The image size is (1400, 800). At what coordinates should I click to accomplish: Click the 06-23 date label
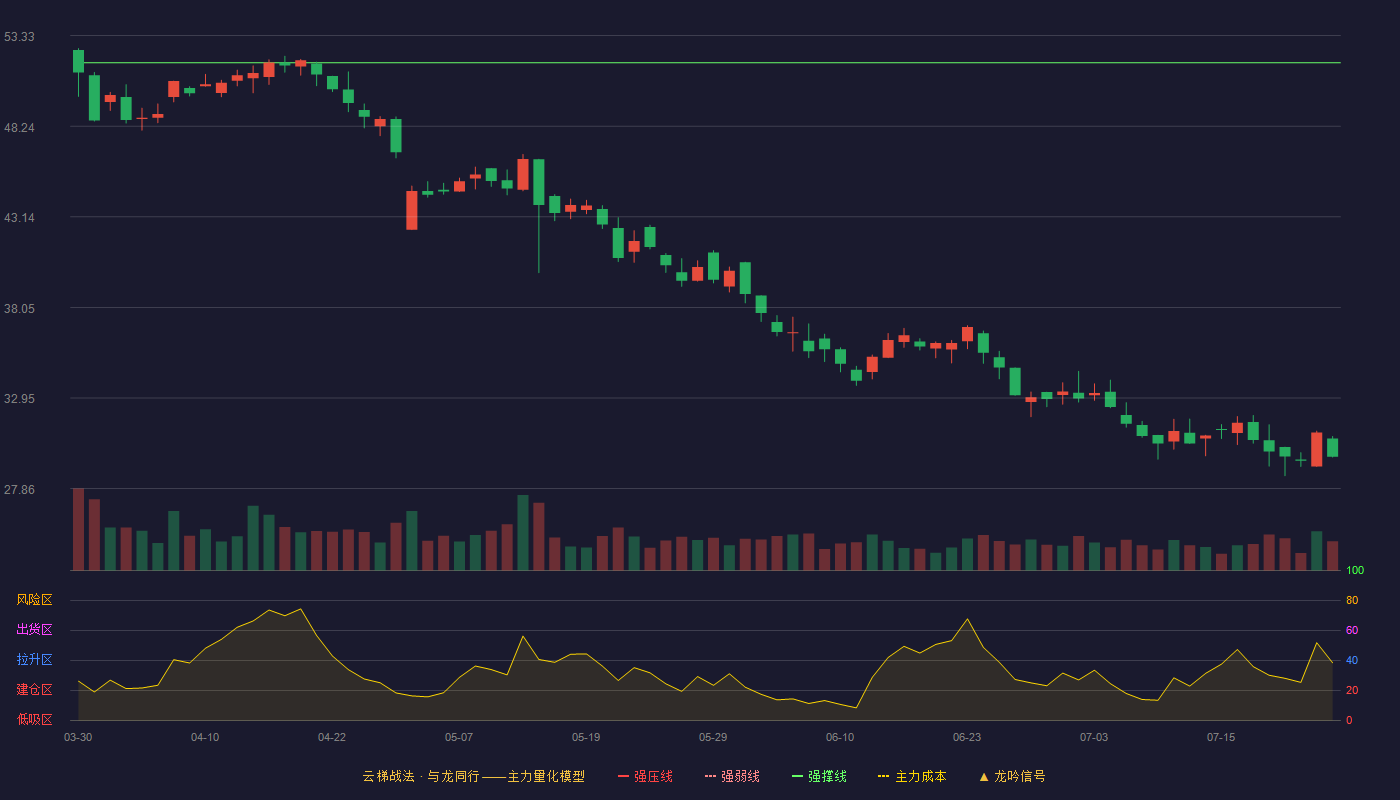point(967,737)
